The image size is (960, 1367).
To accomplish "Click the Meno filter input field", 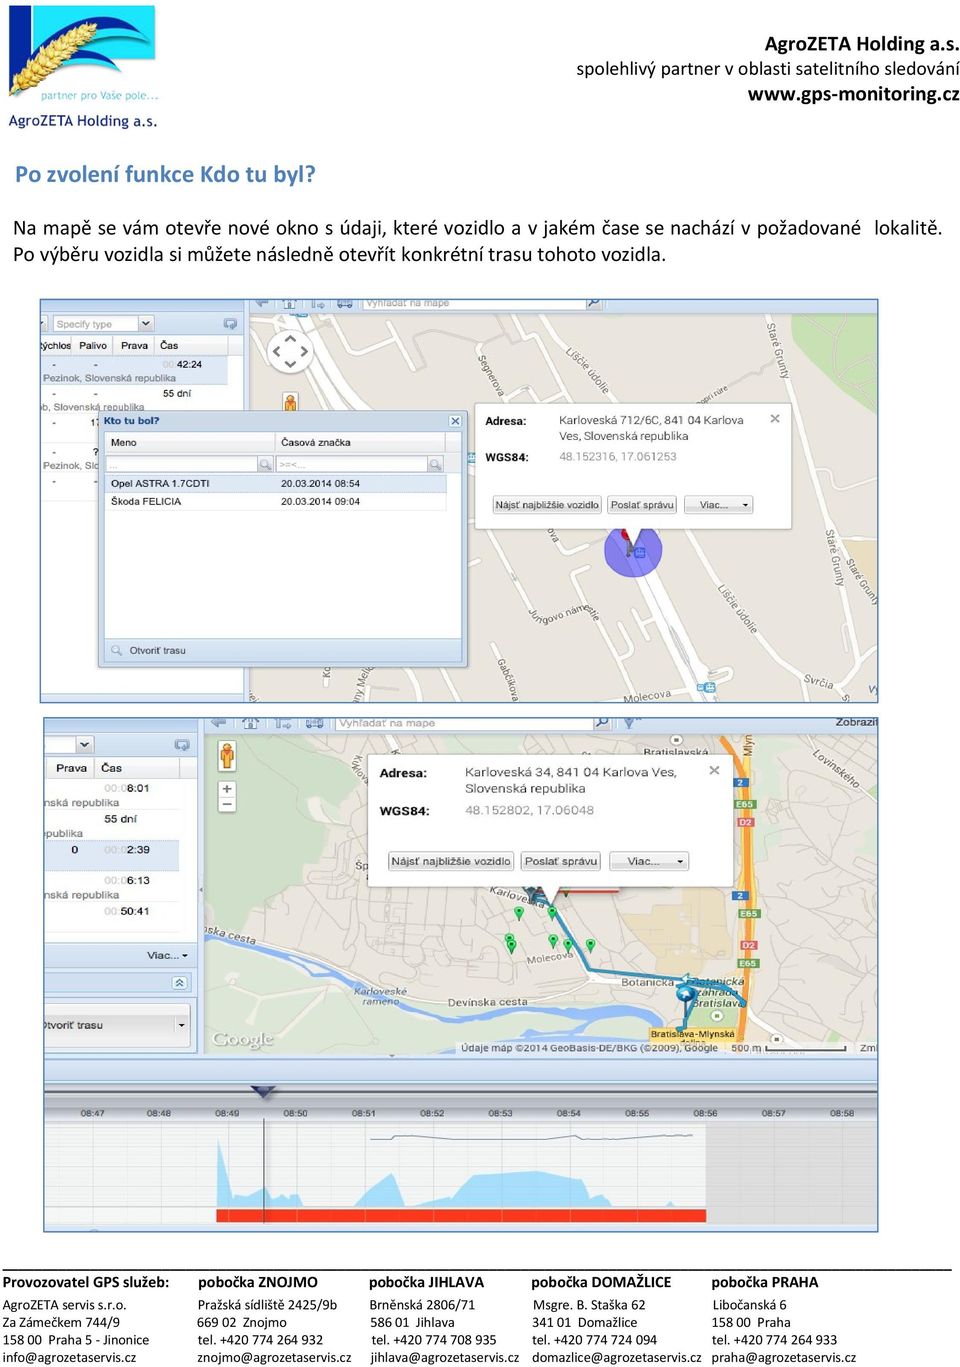I will pos(182,465).
